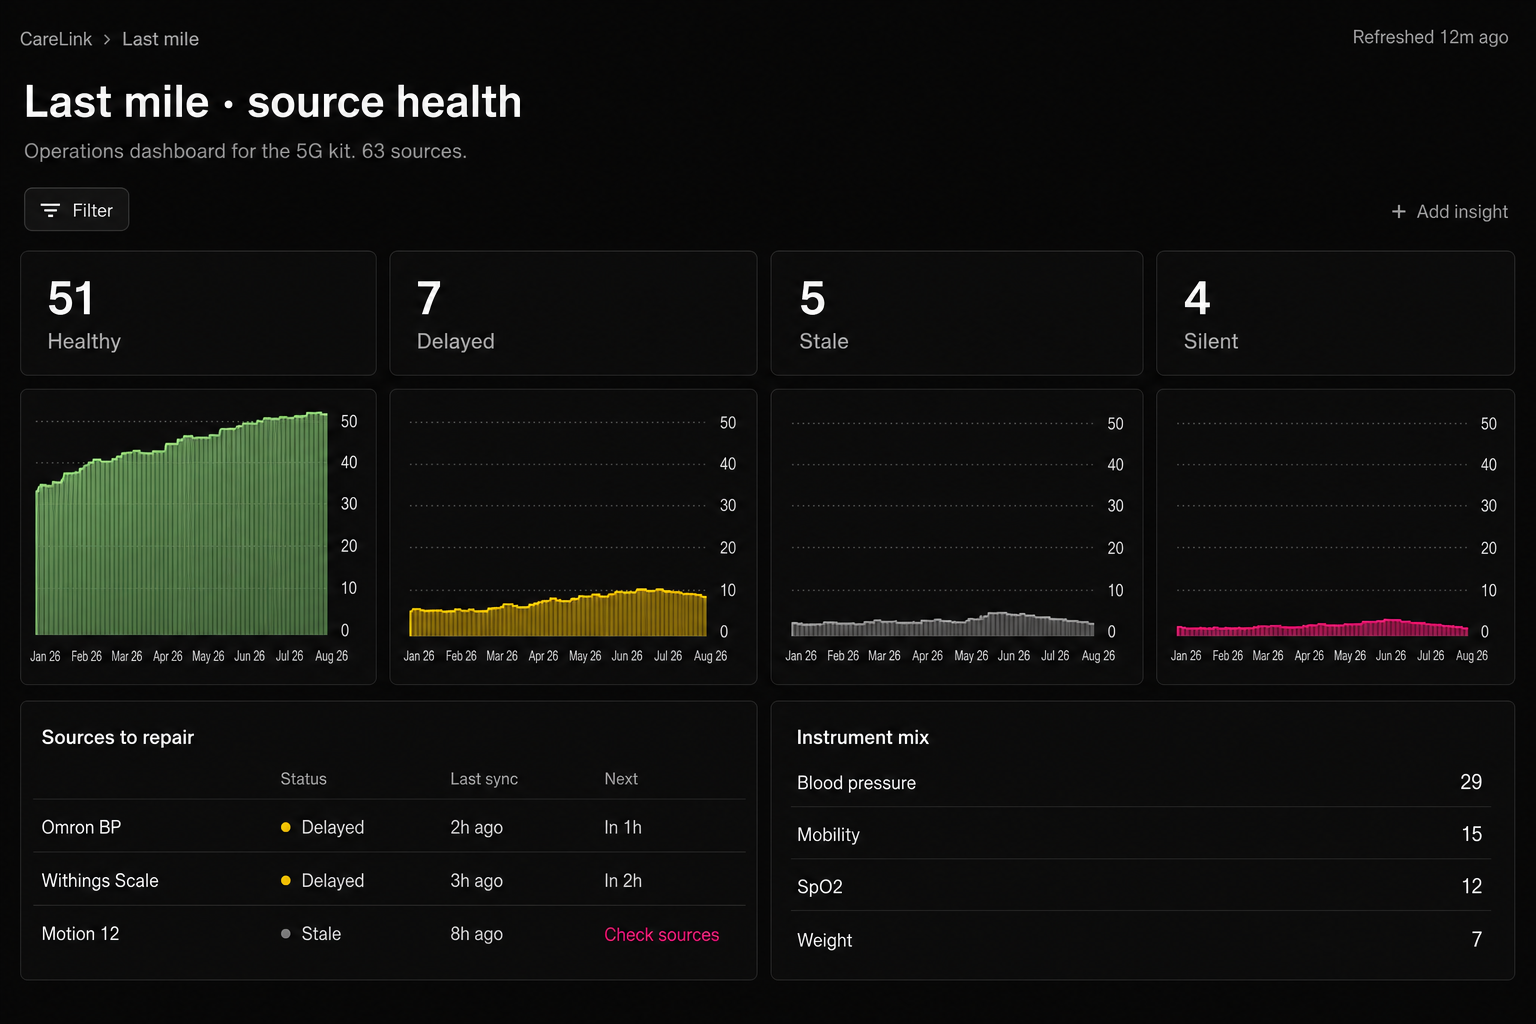Click the operations dashboard subtitle text
This screenshot has height=1024, width=1536.
pos(245,151)
